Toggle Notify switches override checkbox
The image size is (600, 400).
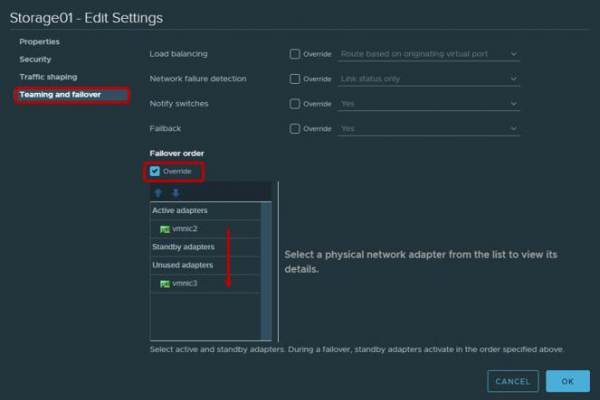tap(294, 103)
